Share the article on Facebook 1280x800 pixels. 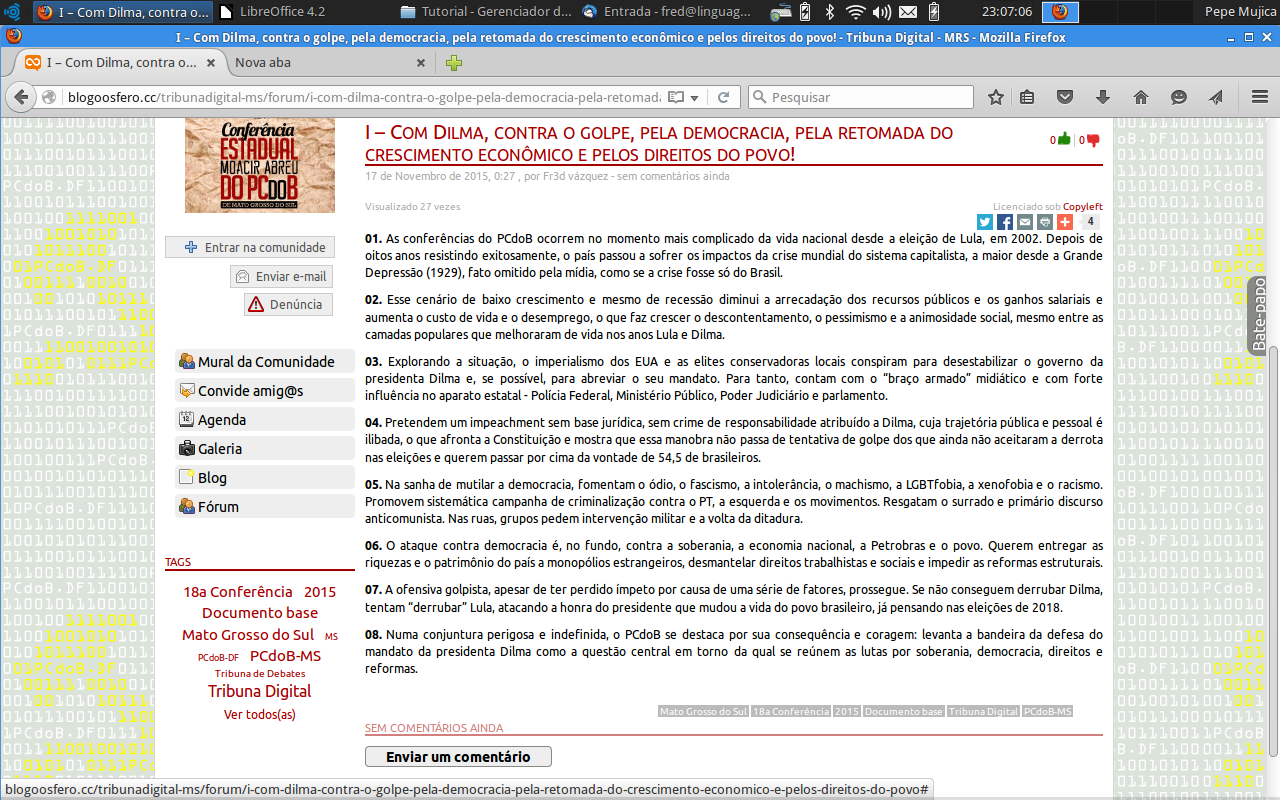click(1005, 222)
